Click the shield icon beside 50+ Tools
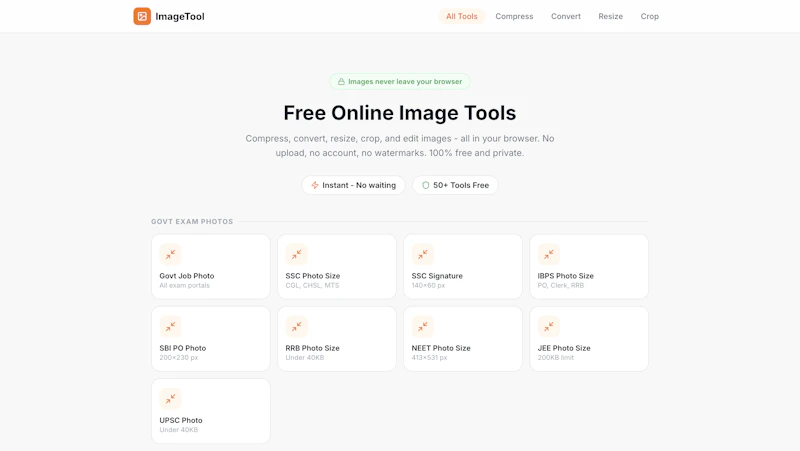This screenshot has width=800, height=451. (x=426, y=185)
